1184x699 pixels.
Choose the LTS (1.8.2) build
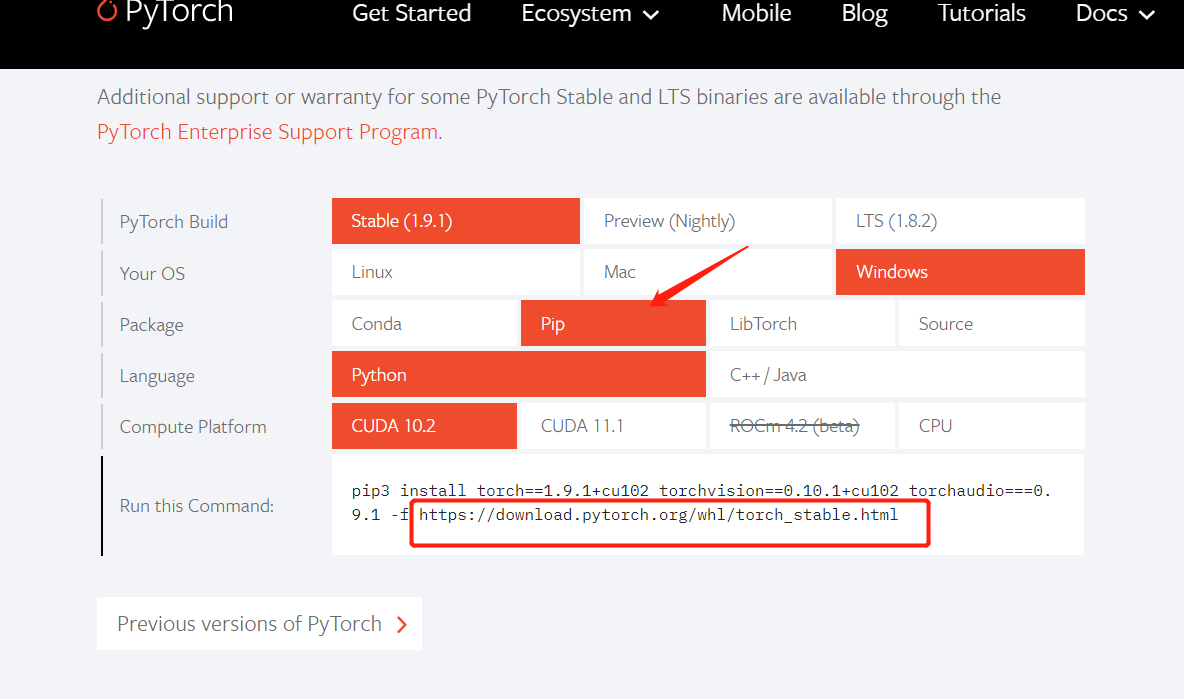click(x=959, y=221)
